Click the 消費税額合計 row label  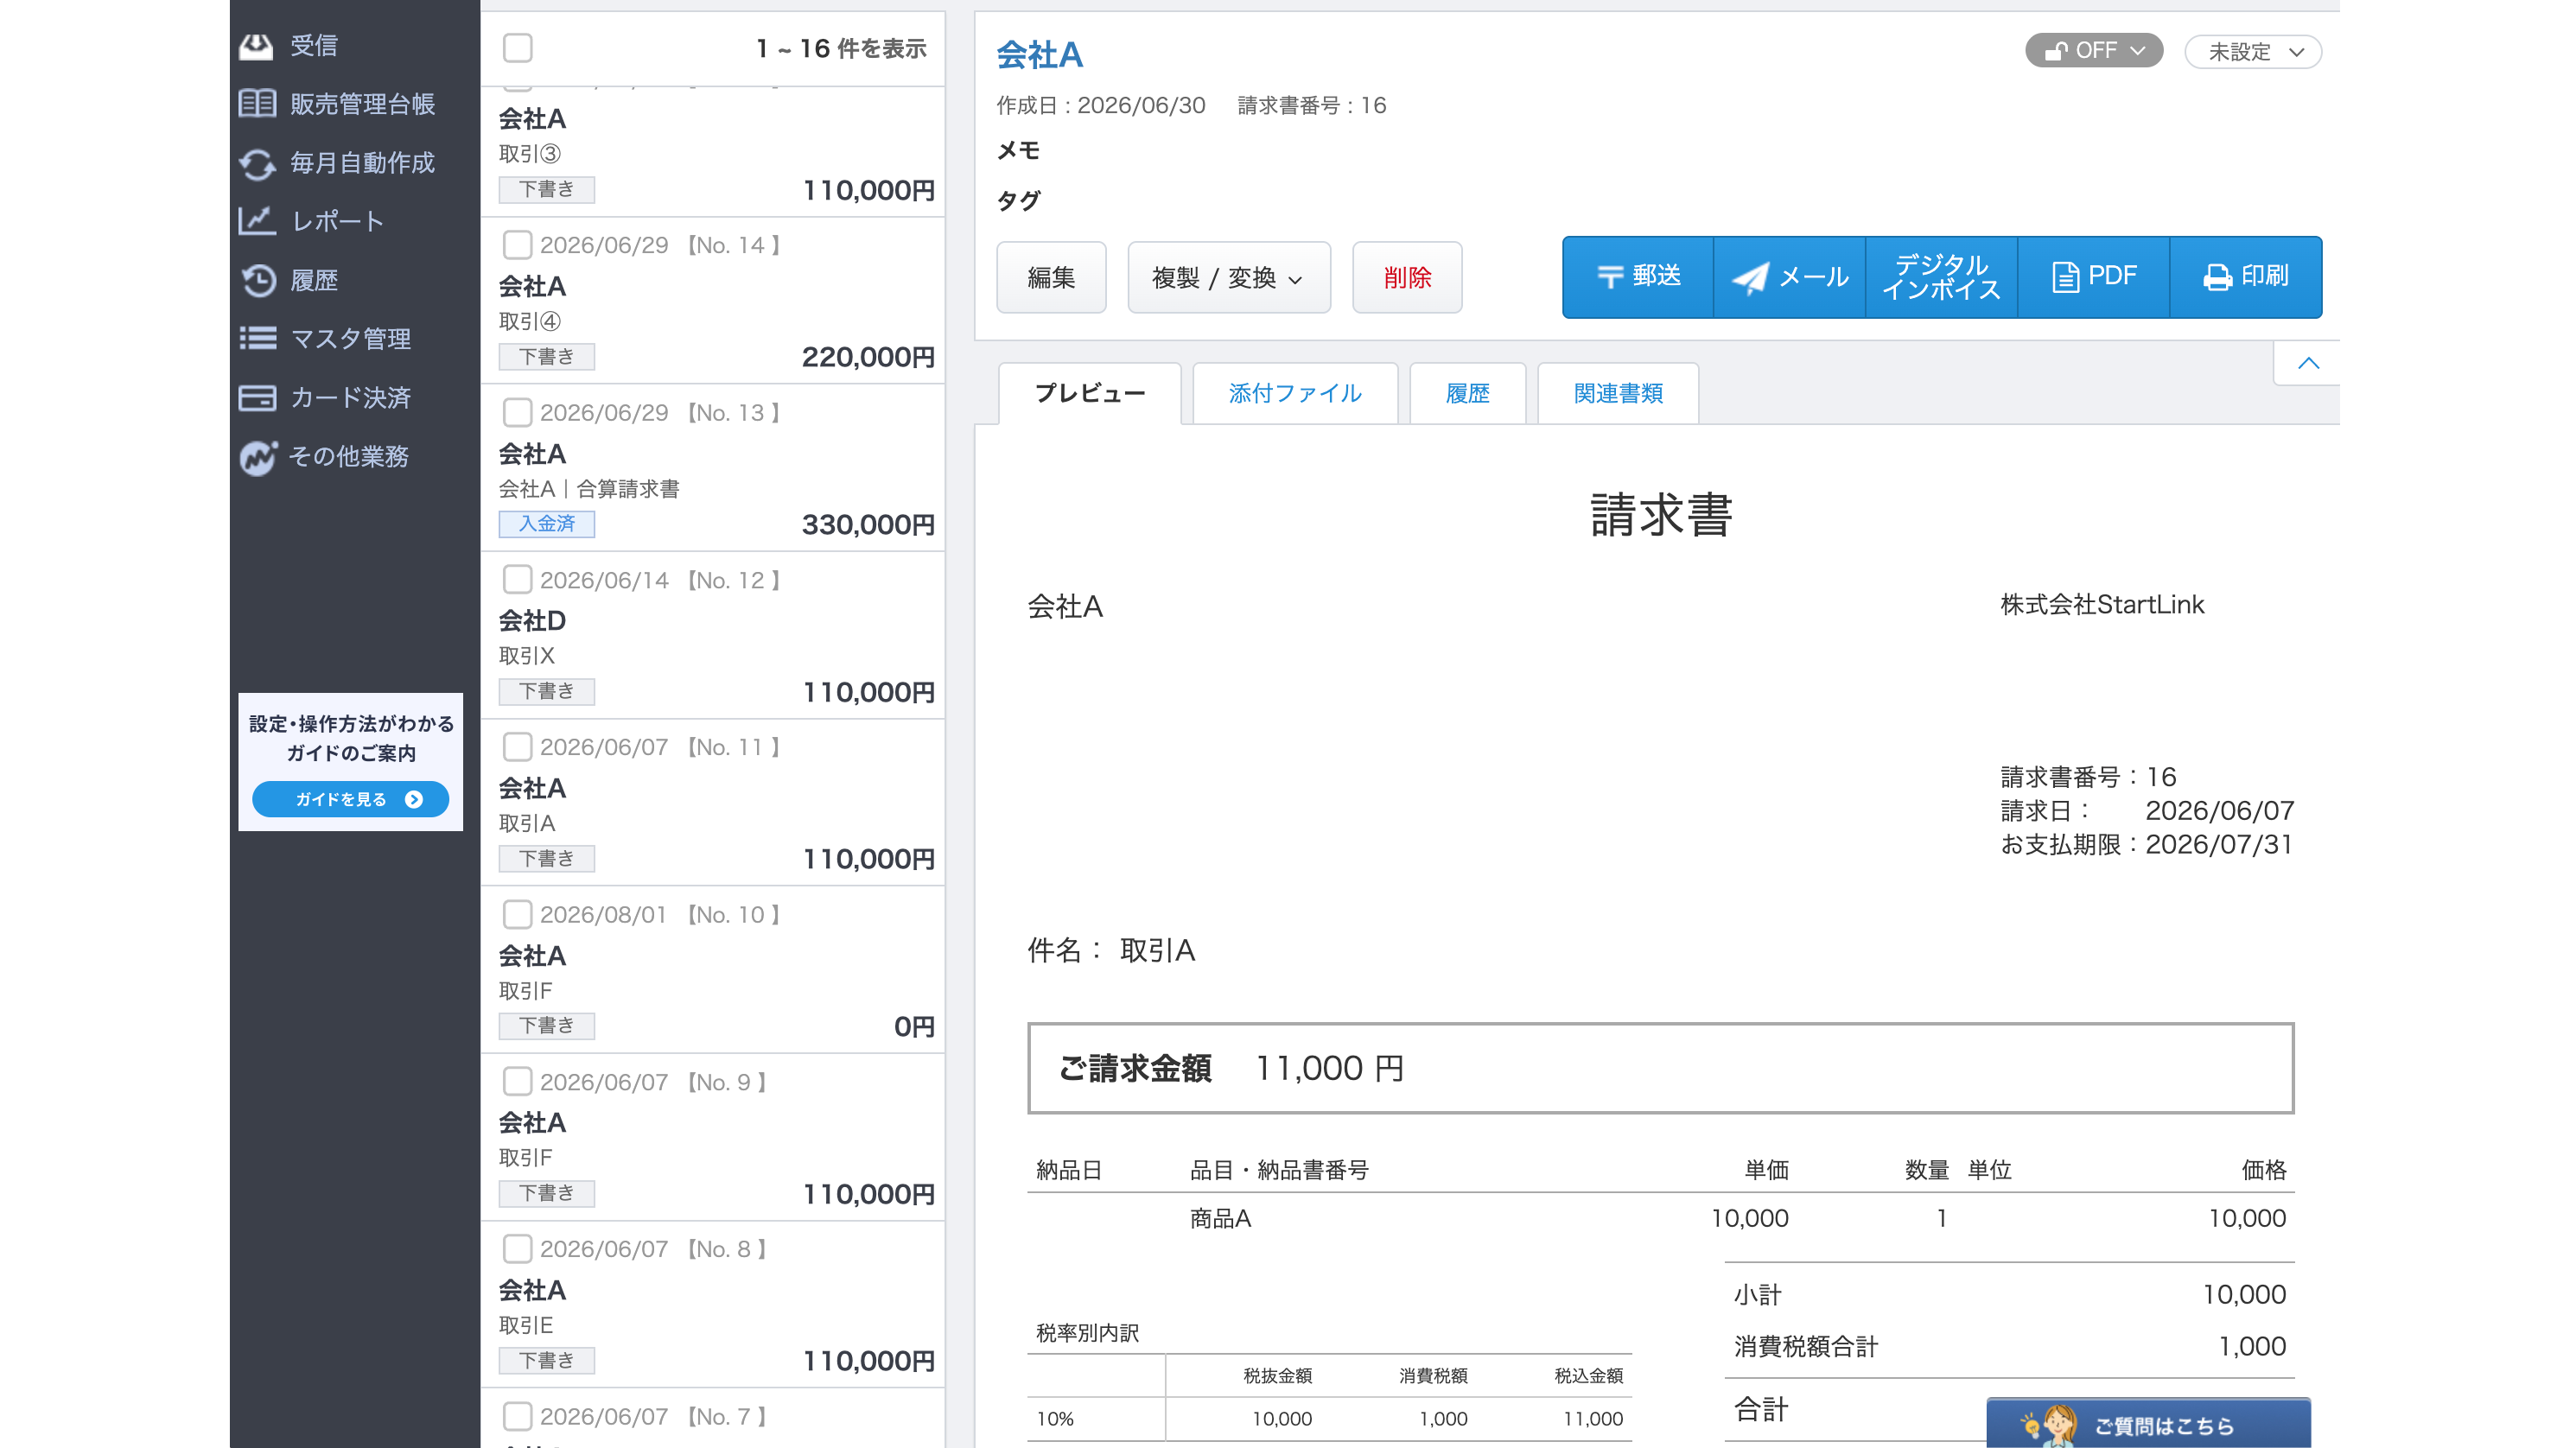click(1806, 1346)
